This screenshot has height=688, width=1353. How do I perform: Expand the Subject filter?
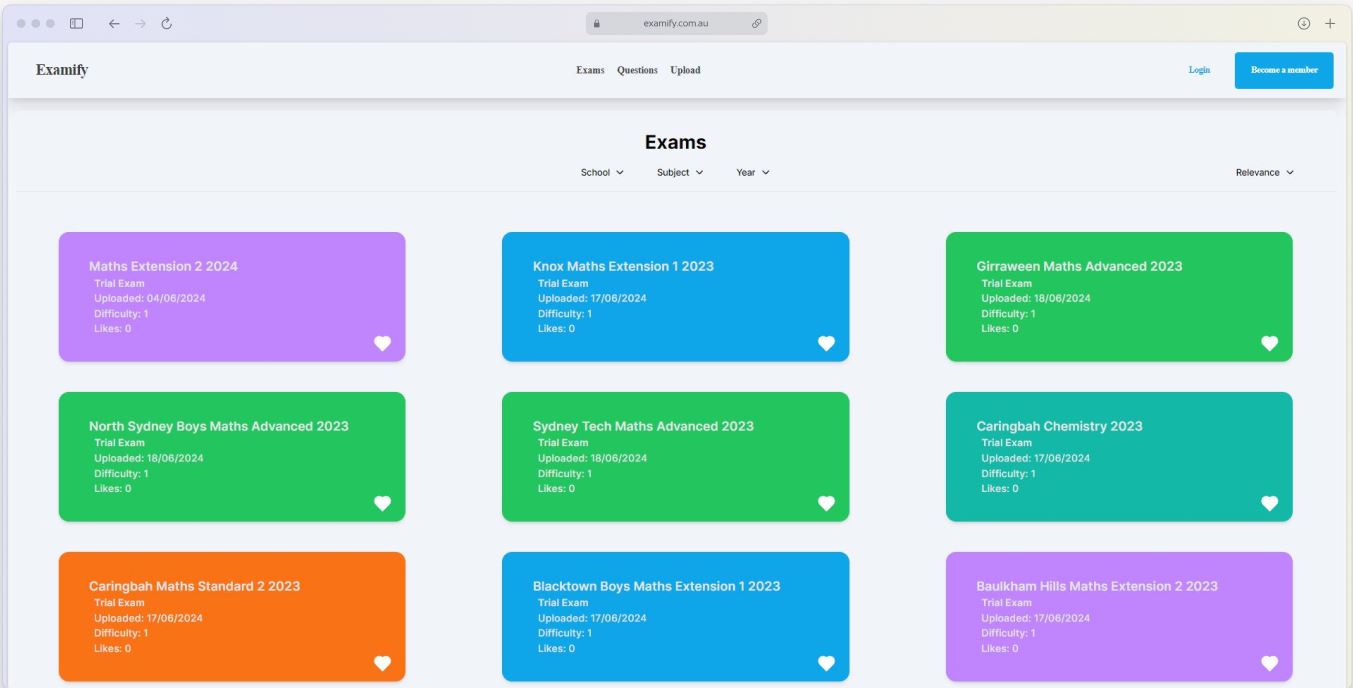click(677, 172)
